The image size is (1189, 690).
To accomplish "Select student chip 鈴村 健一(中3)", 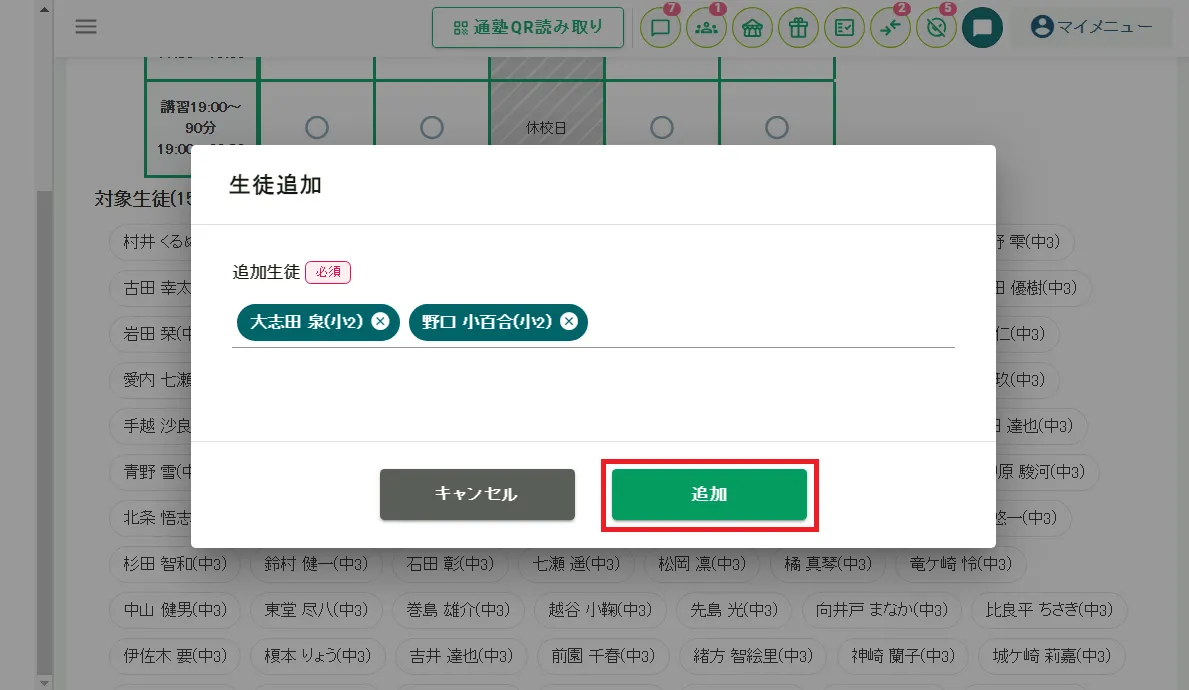I will pyautogui.click(x=316, y=564).
